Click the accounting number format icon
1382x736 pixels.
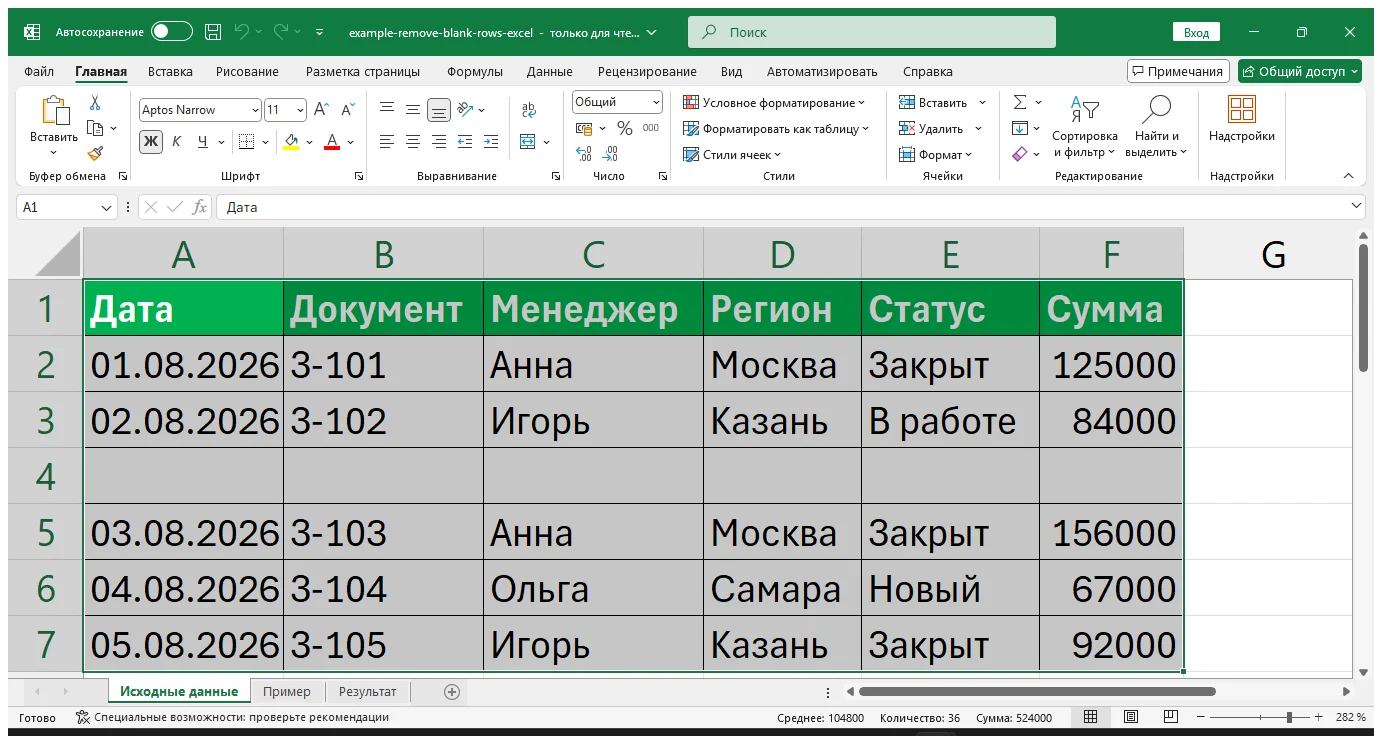[585, 128]
